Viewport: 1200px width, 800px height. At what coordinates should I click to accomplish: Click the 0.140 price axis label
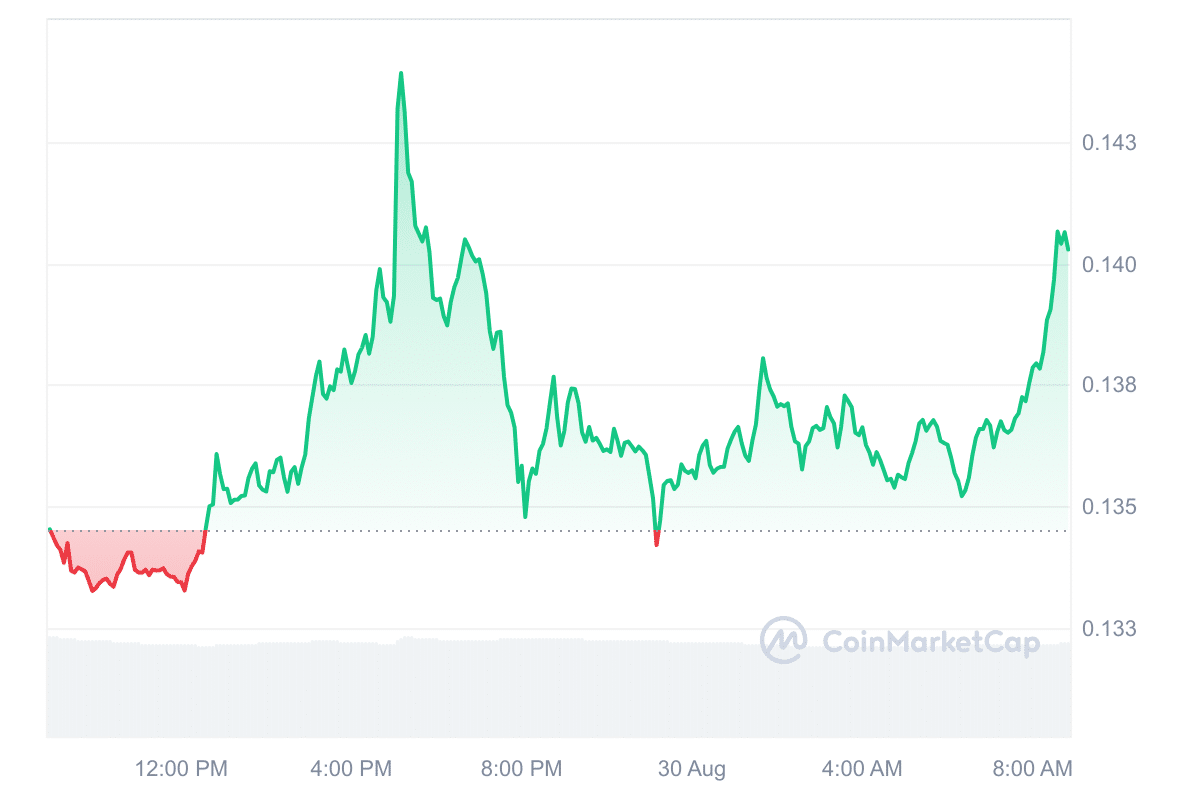coord(1109,265)
